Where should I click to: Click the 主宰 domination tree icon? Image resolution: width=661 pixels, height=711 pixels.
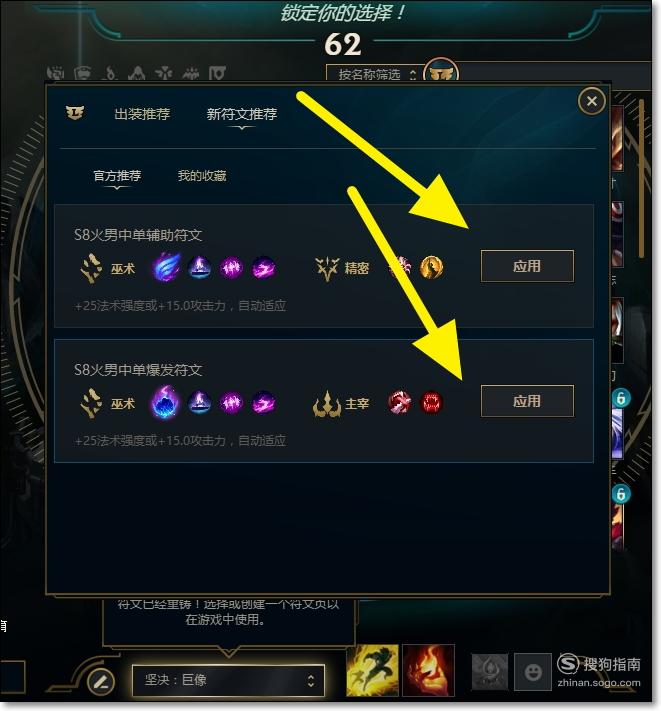point(326,404)
